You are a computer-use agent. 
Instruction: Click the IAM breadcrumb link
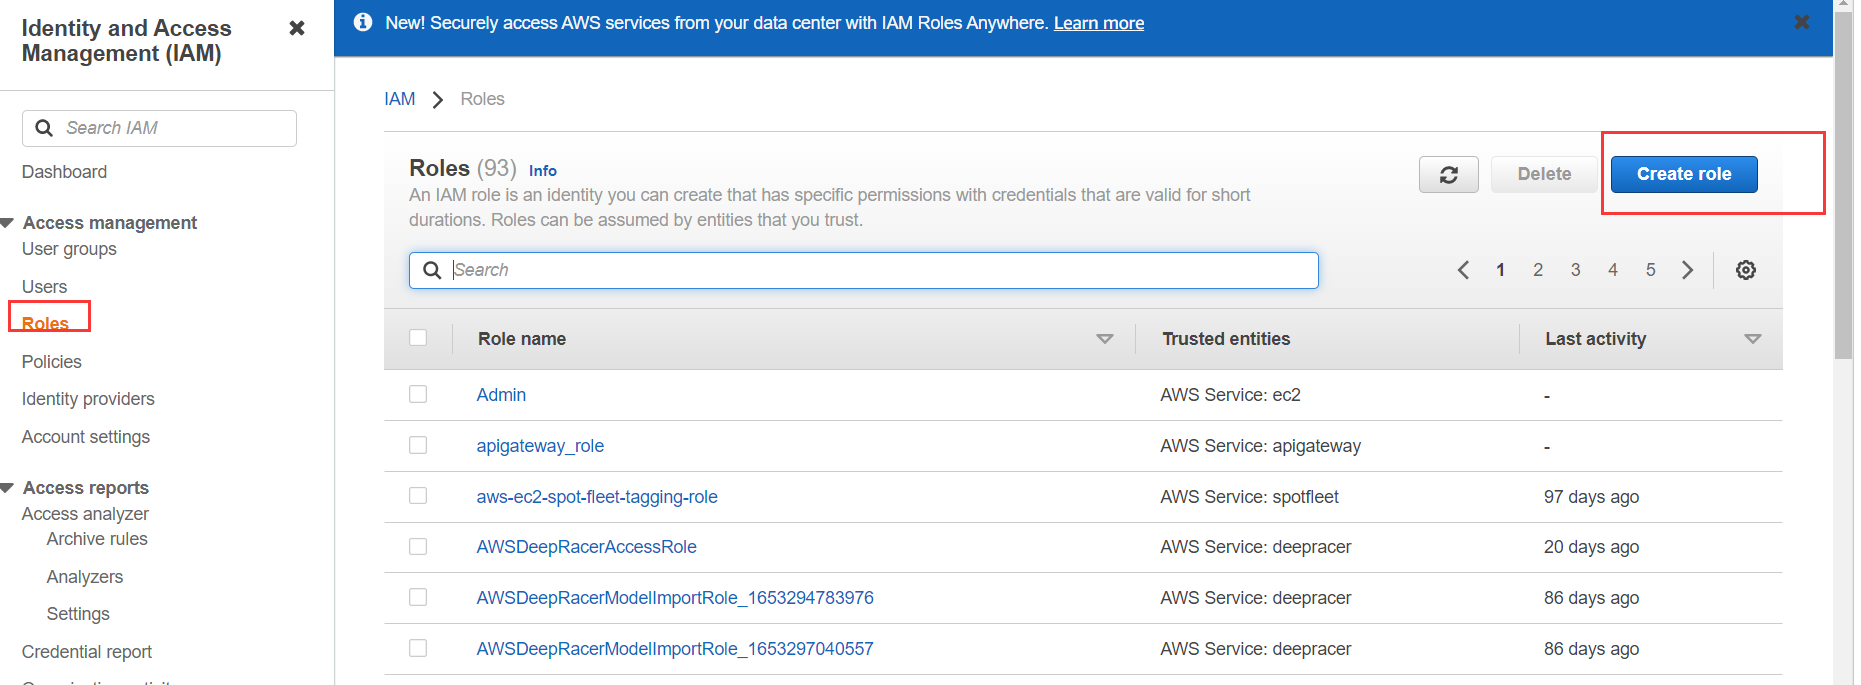pos(400,99)
